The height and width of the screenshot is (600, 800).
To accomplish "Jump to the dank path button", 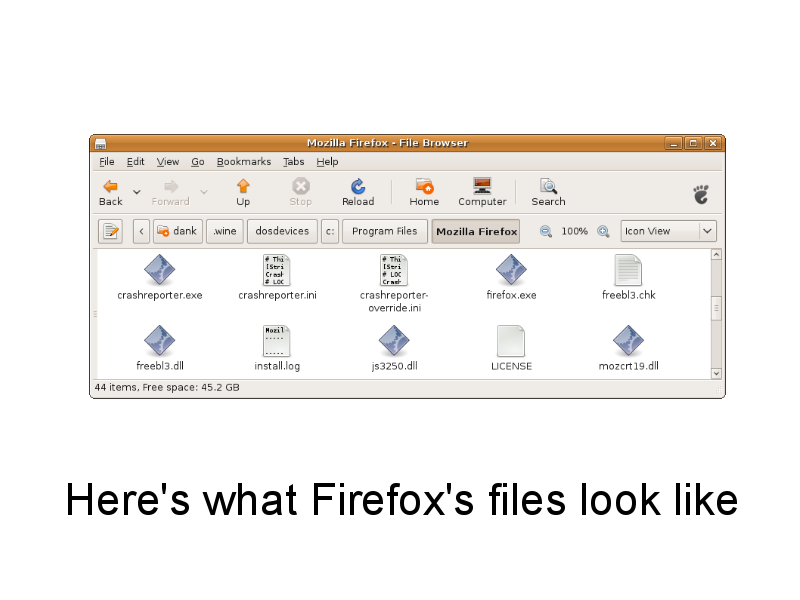I will 178,231.
